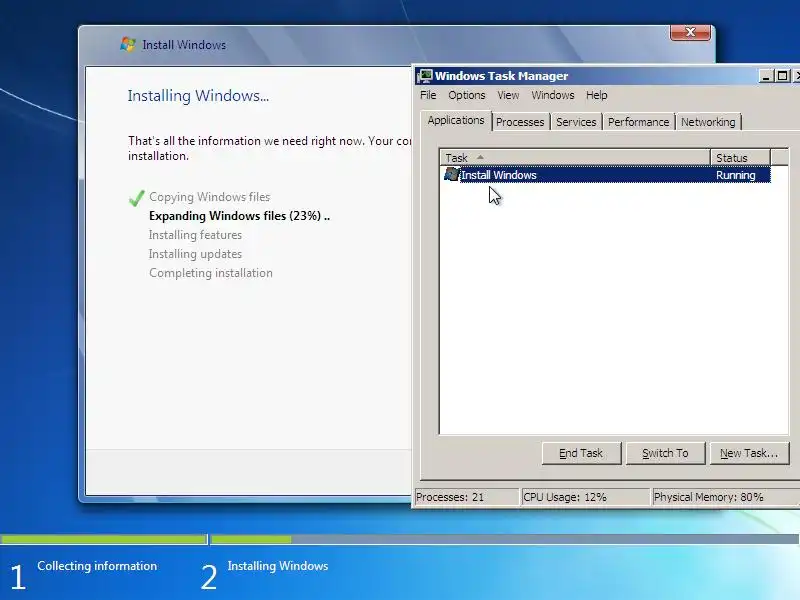
Task: Click the Installing features step
Action: click(195, 235)
